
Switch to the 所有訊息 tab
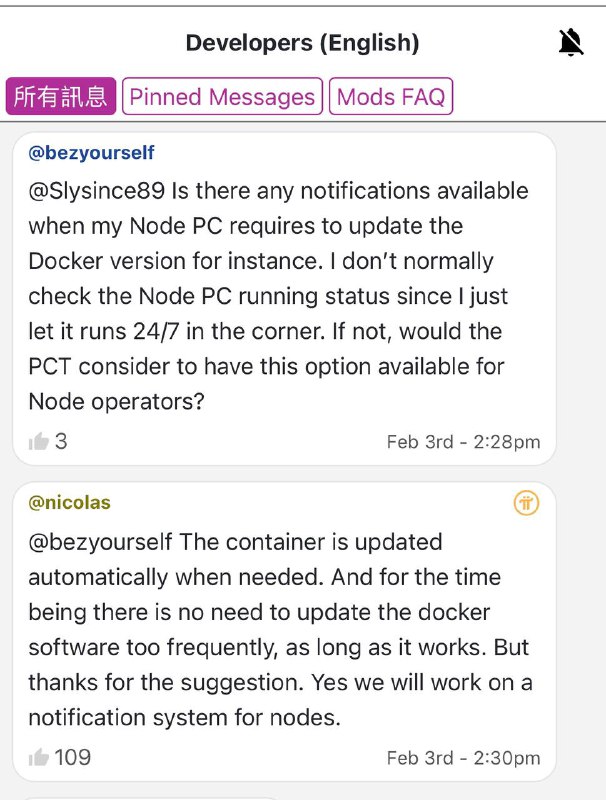click(x=61, y=97)
